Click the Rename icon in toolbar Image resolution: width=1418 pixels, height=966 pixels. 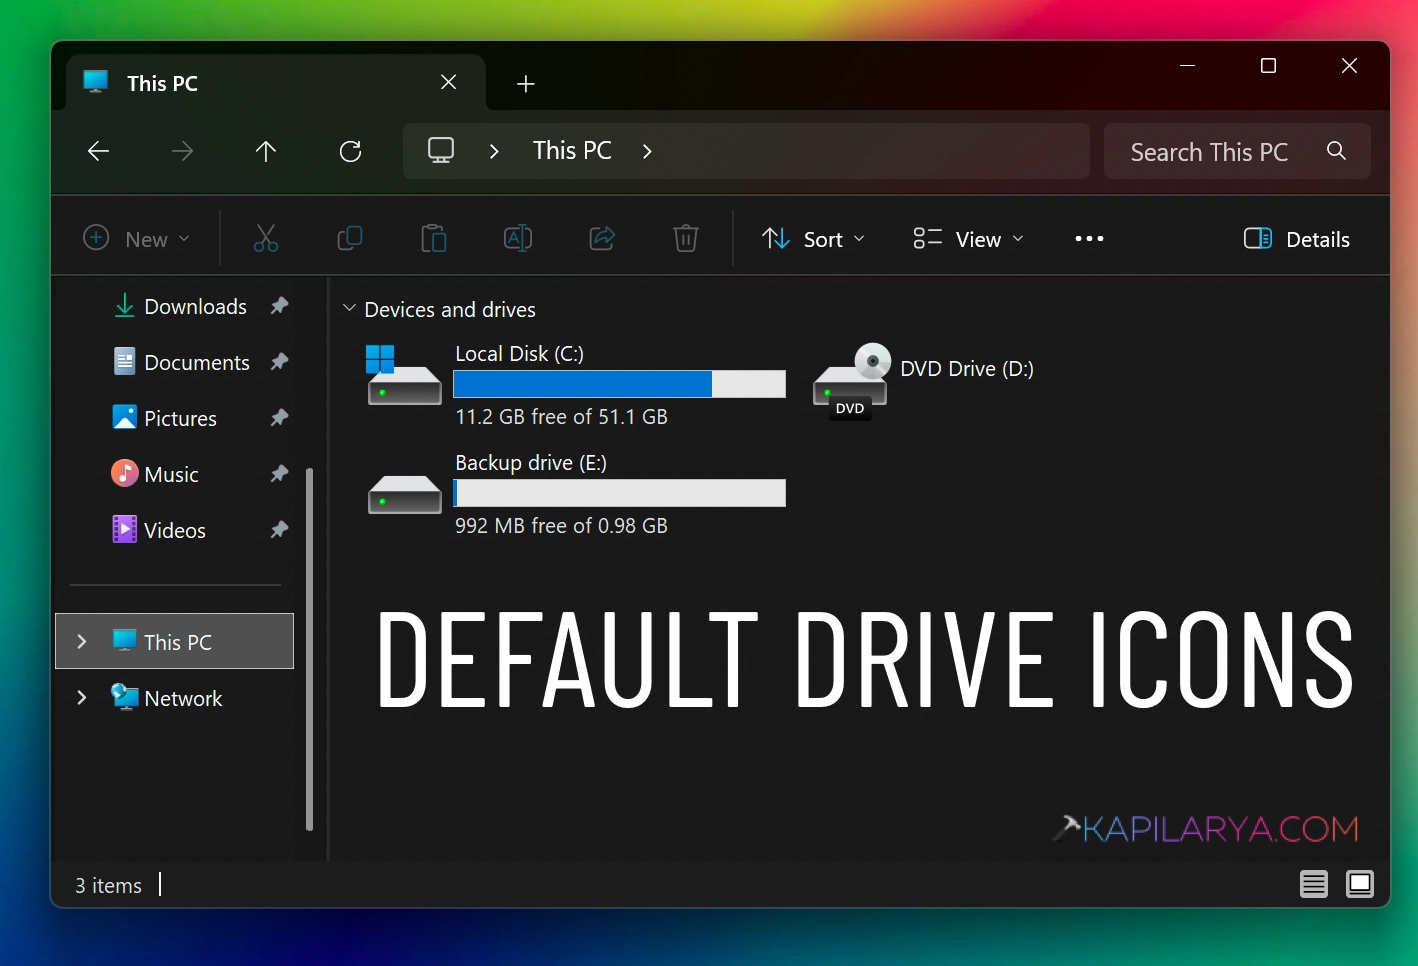coord(518,238)
